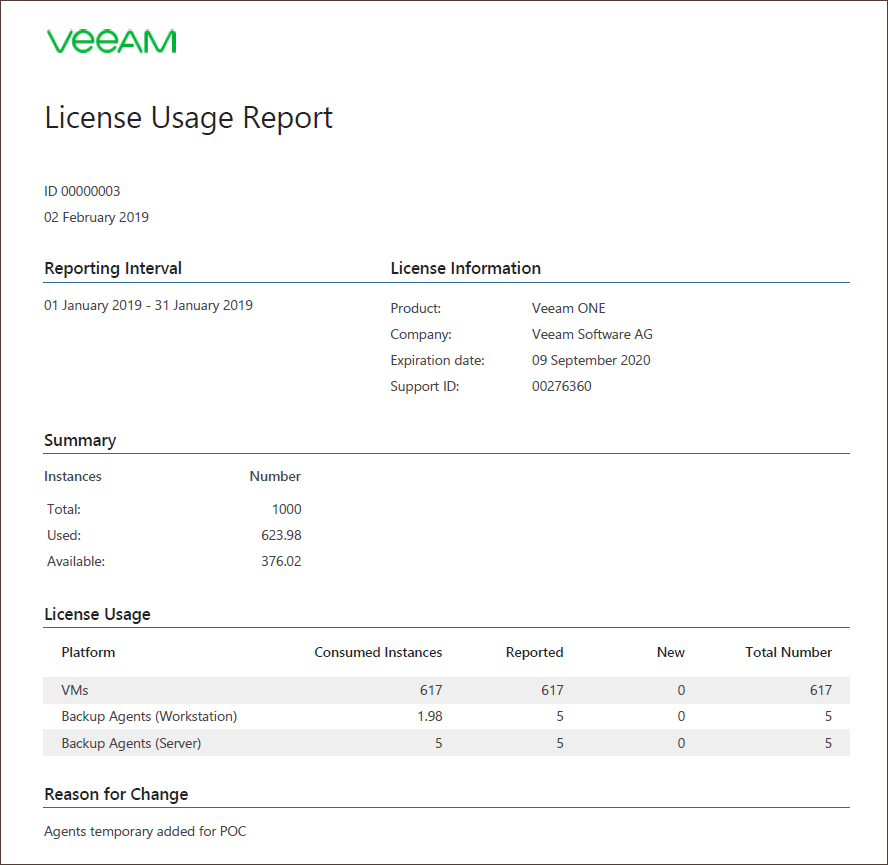
Task: Click the green Veeam logo
Action: (112, 41)
